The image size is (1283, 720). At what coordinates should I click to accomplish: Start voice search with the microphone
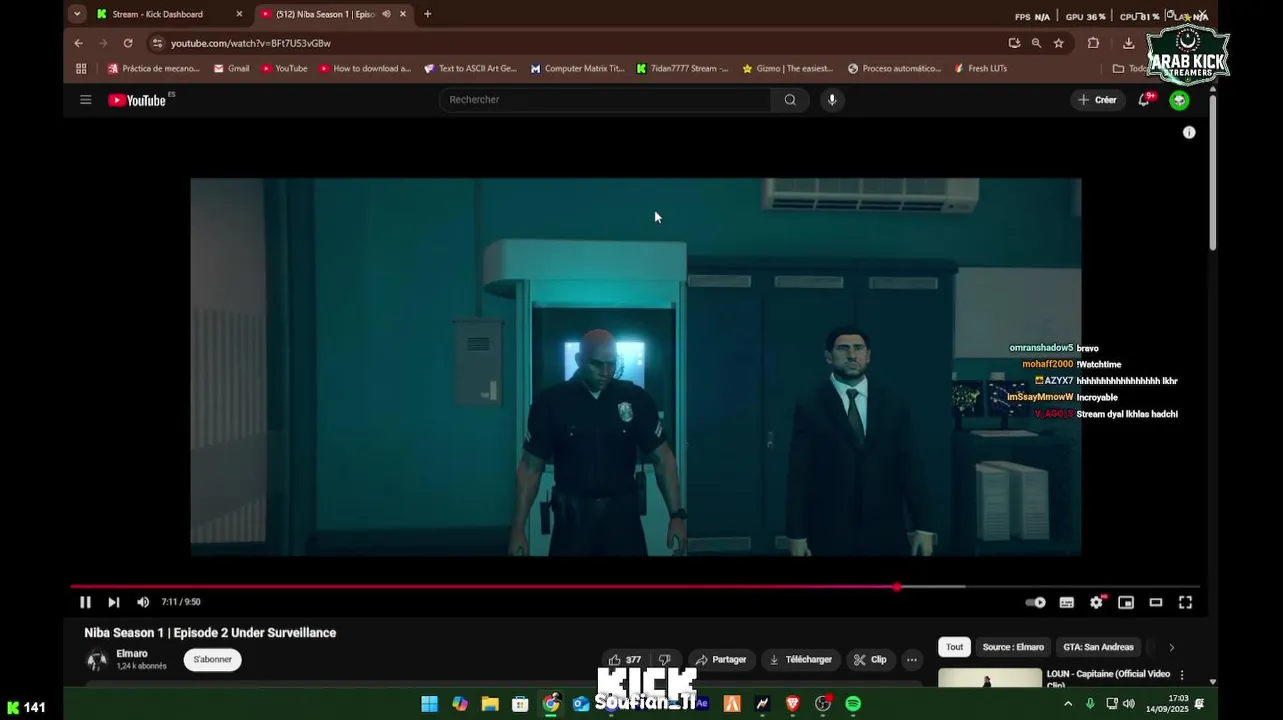pos(832,100)
